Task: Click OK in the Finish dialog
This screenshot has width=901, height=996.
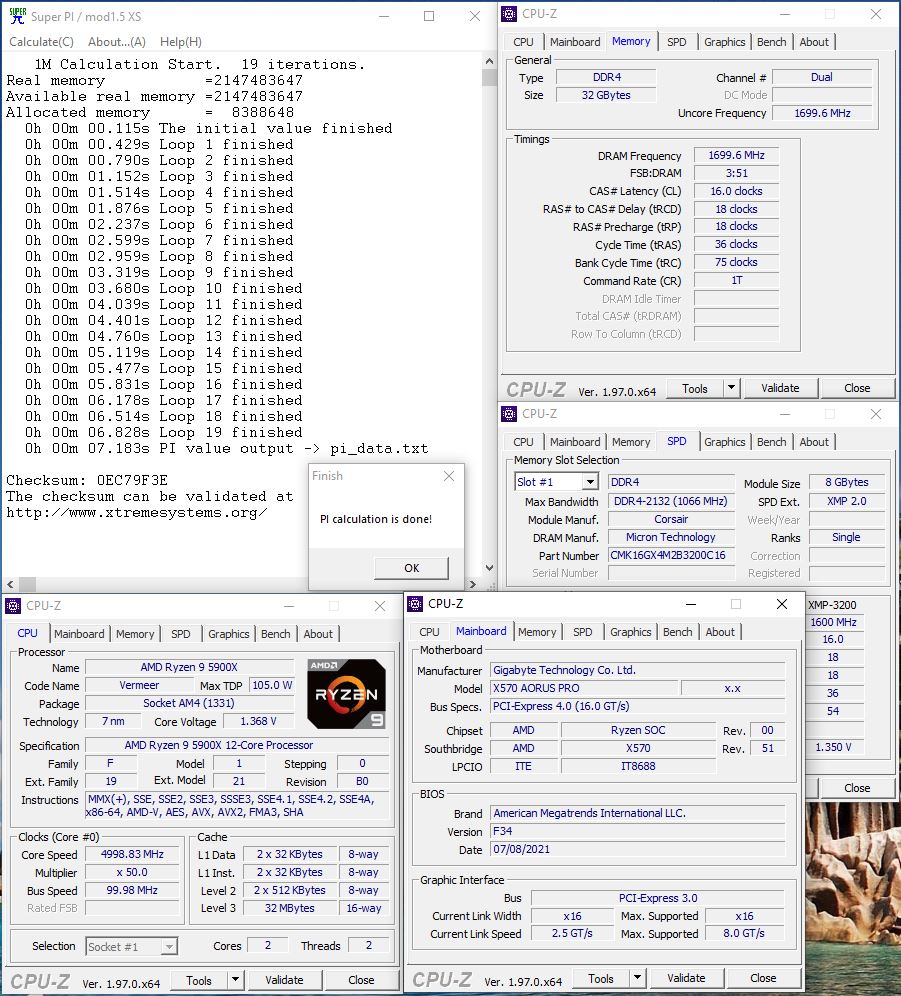Action: pyautogui.click(x=412, y=568)
